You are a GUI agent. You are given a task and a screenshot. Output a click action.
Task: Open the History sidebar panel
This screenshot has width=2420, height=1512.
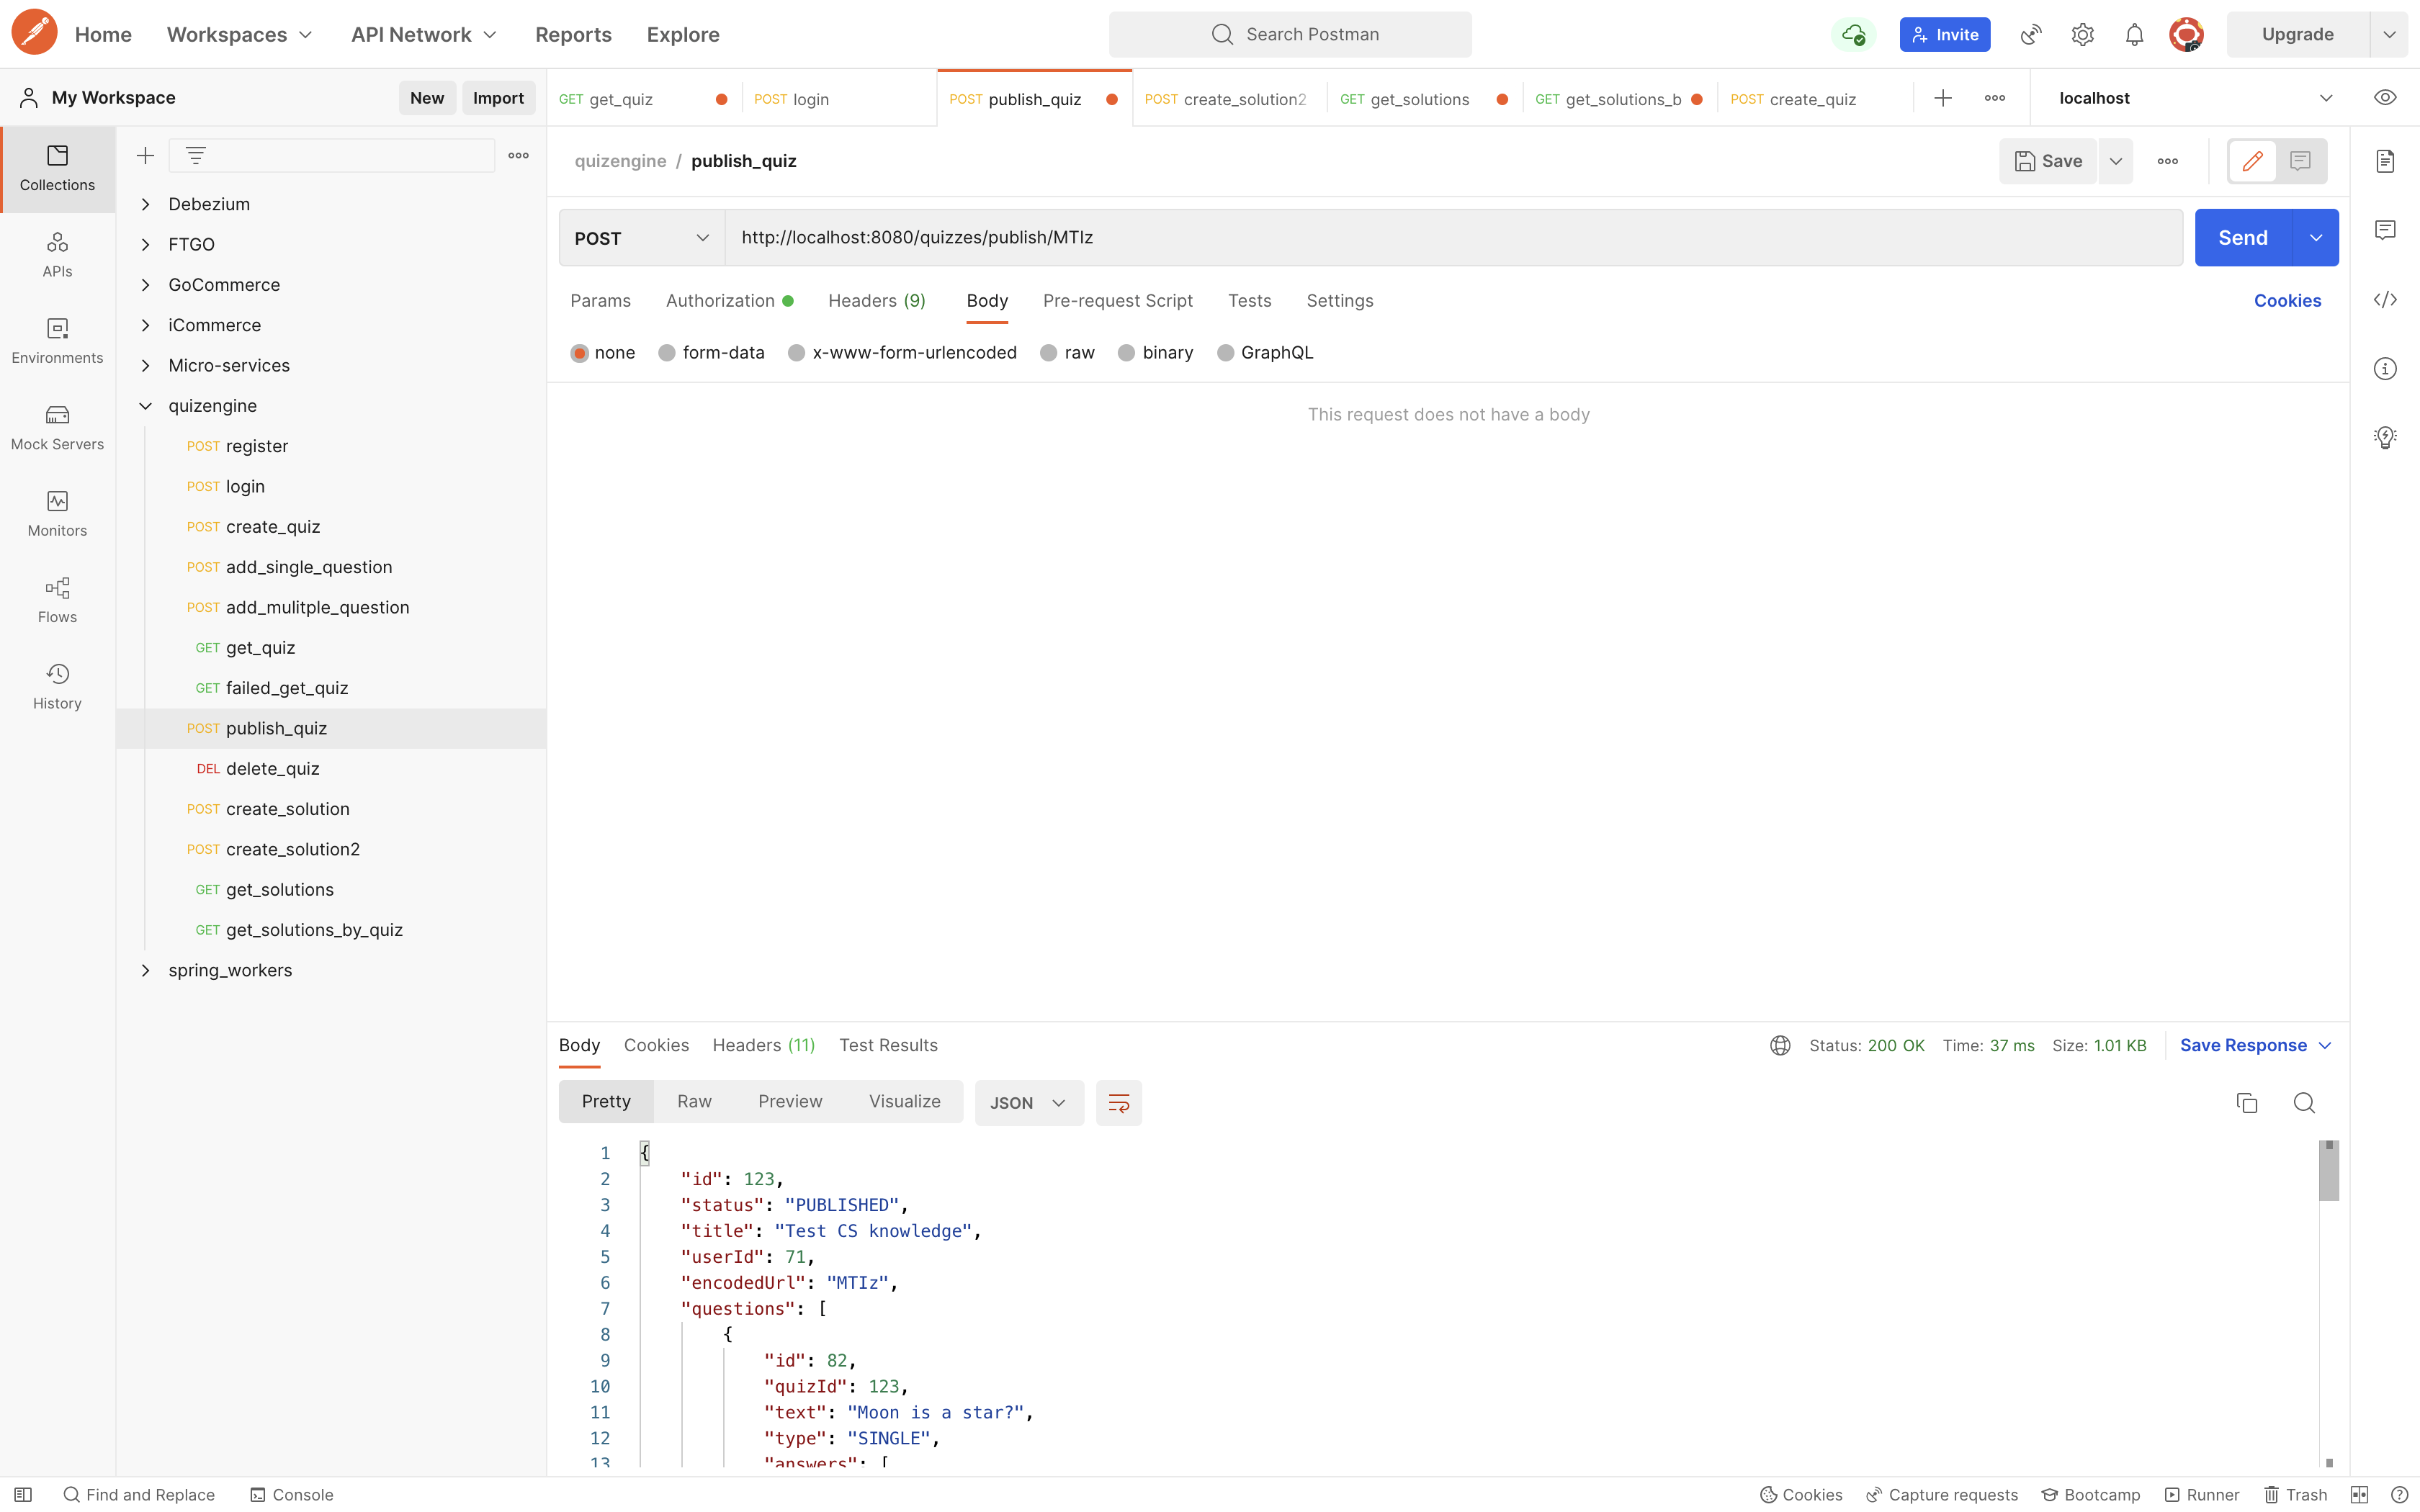click(57, 686)
